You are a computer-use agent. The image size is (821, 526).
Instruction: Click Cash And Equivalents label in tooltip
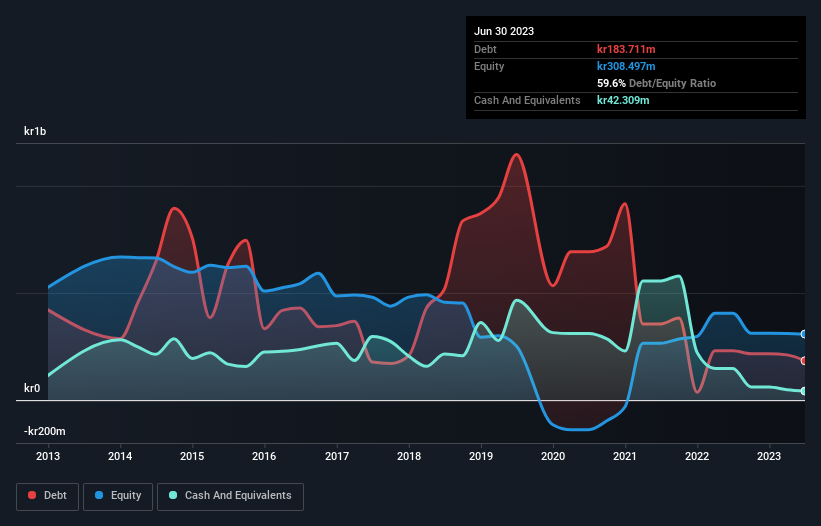coord(527,100)
